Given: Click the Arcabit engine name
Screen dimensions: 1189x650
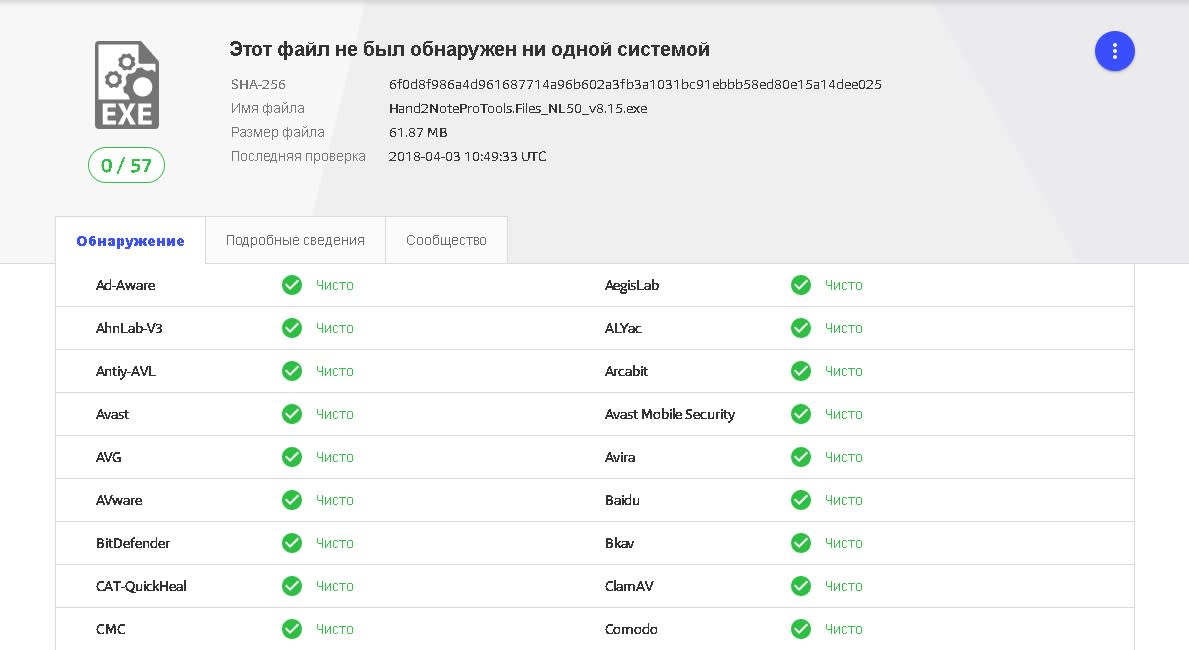Looking at the screenshot, I should (x=626, y=371).
